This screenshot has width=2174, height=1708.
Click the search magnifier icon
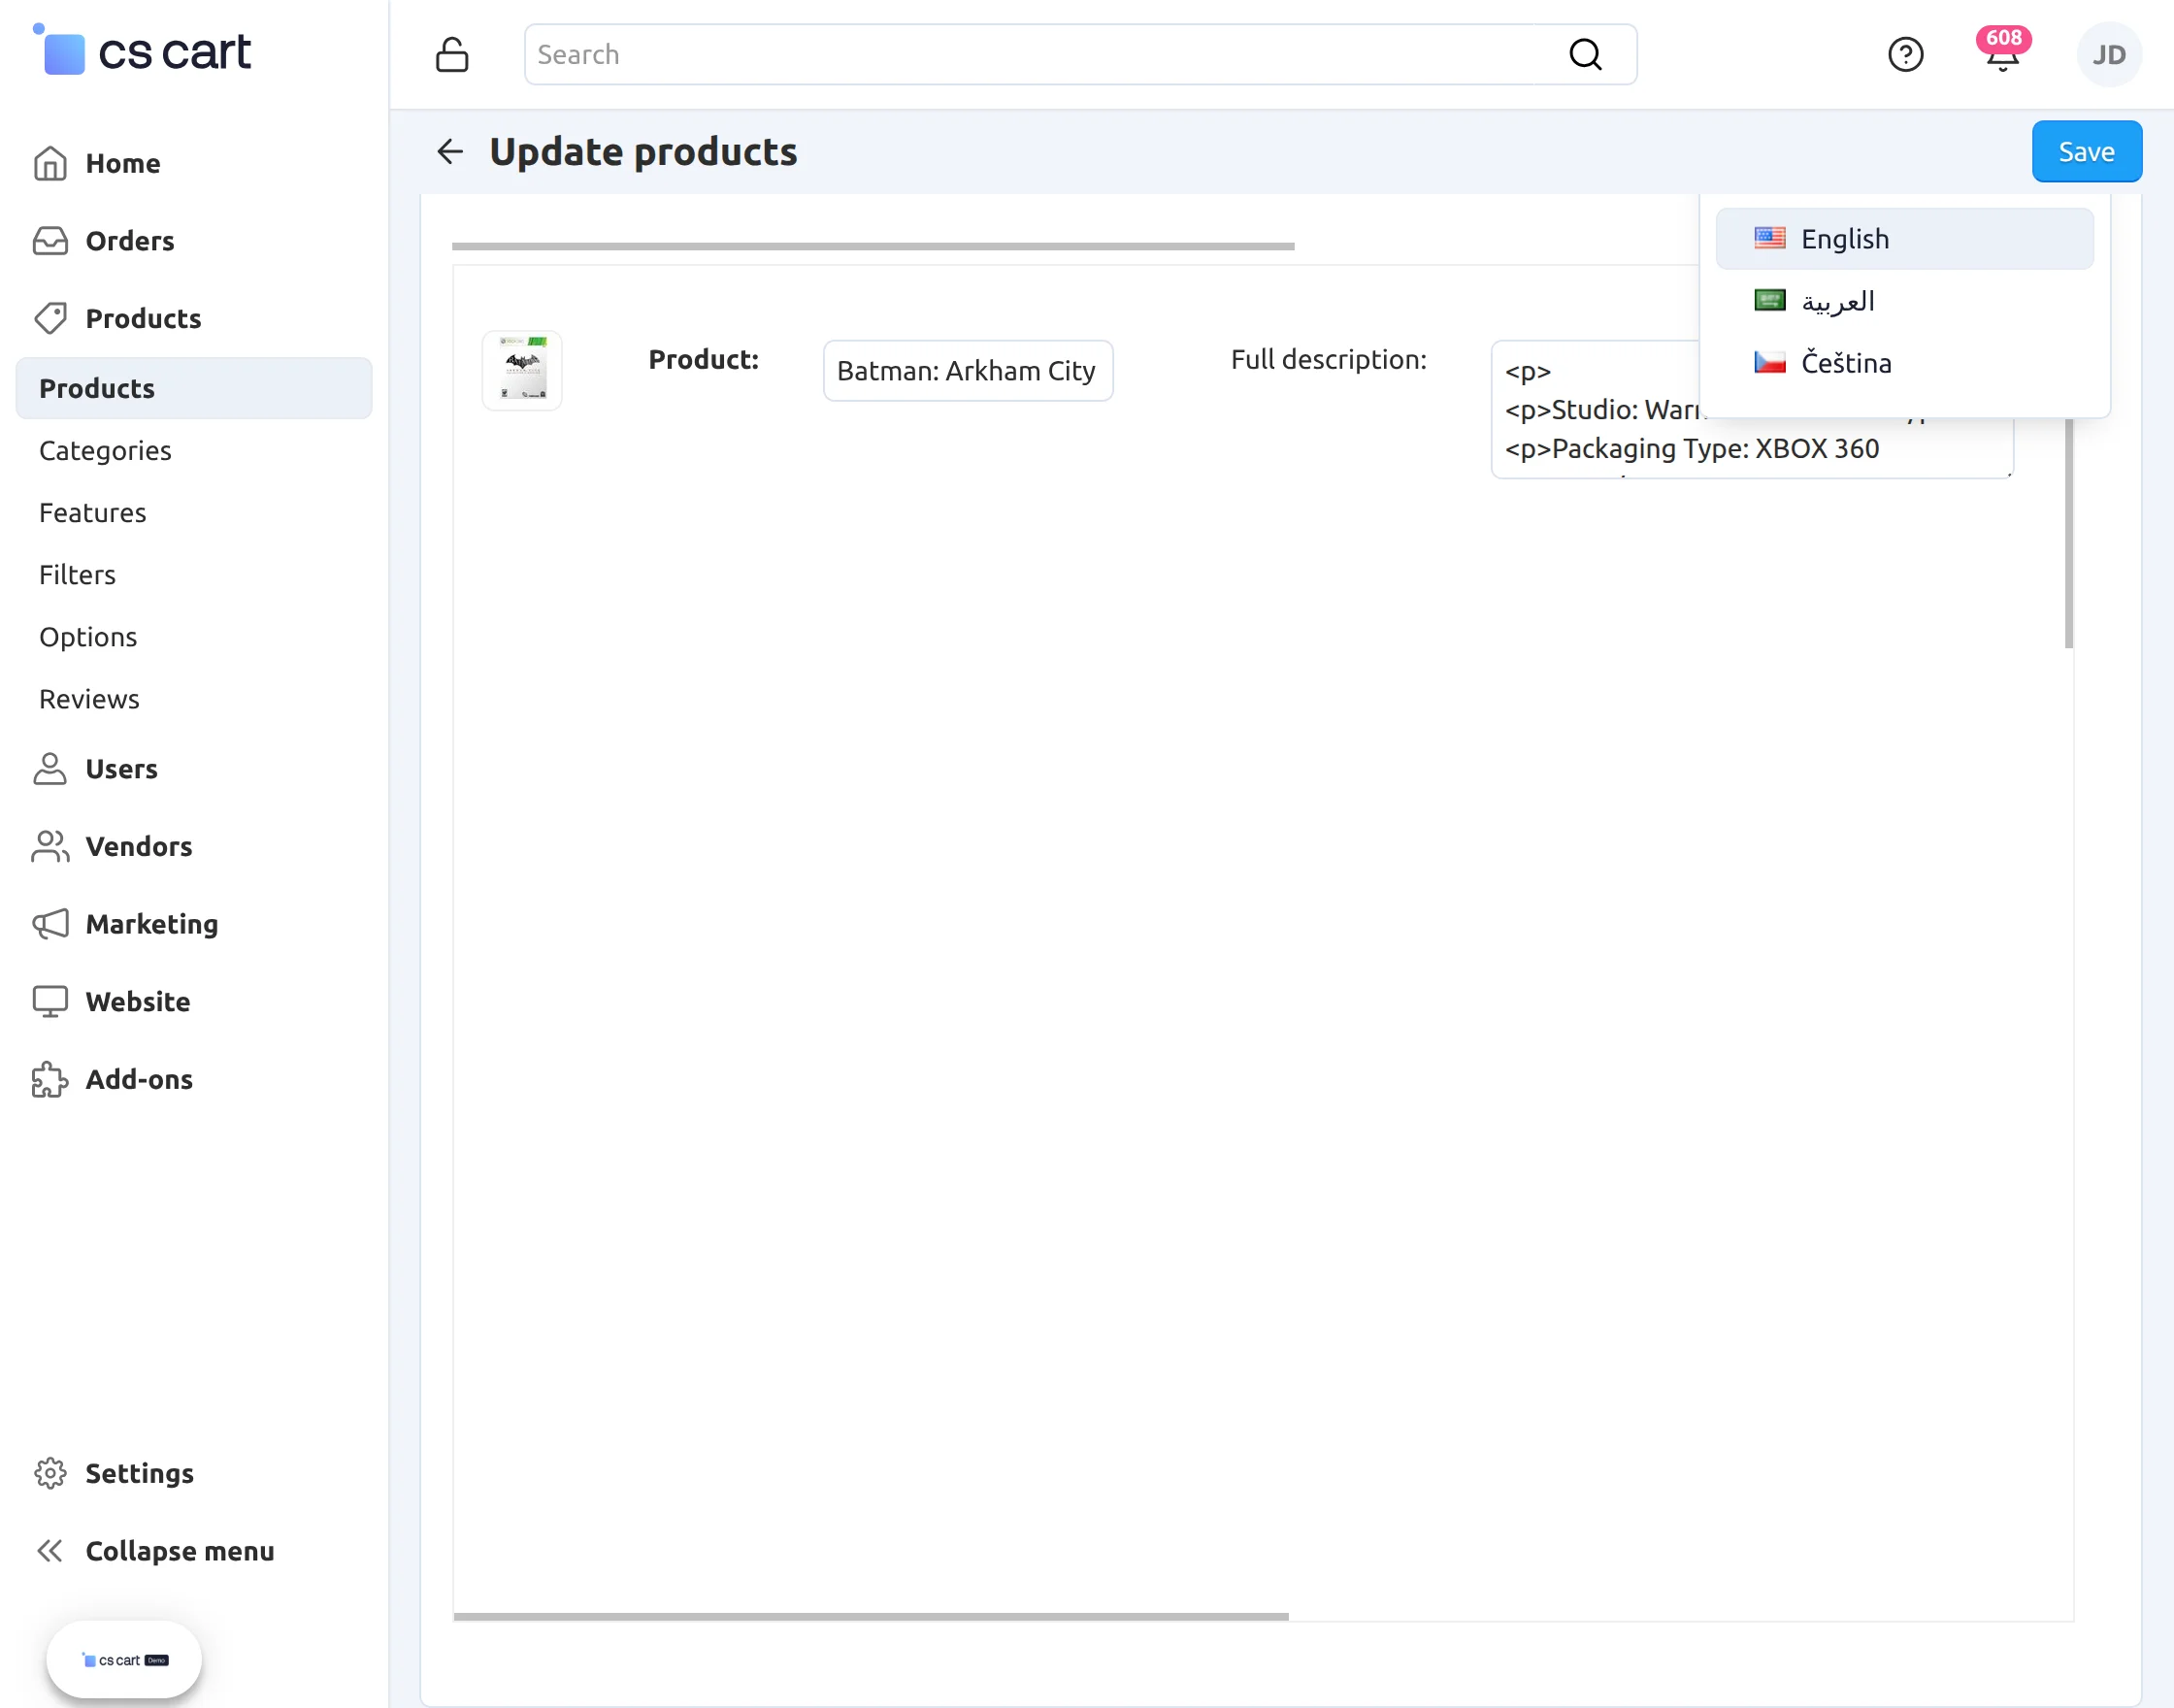[x=1585, y=54]
